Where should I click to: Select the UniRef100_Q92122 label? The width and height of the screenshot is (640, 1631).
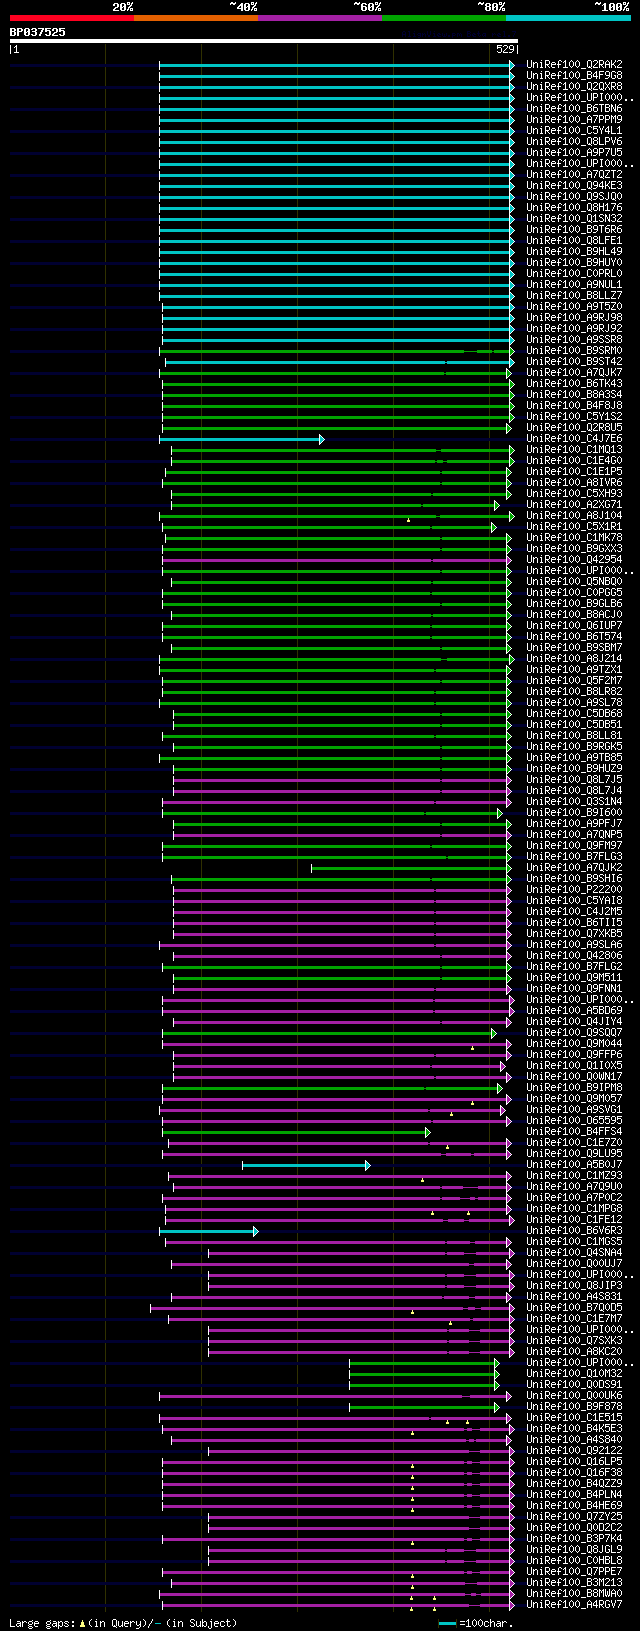tap(574, 1451)
